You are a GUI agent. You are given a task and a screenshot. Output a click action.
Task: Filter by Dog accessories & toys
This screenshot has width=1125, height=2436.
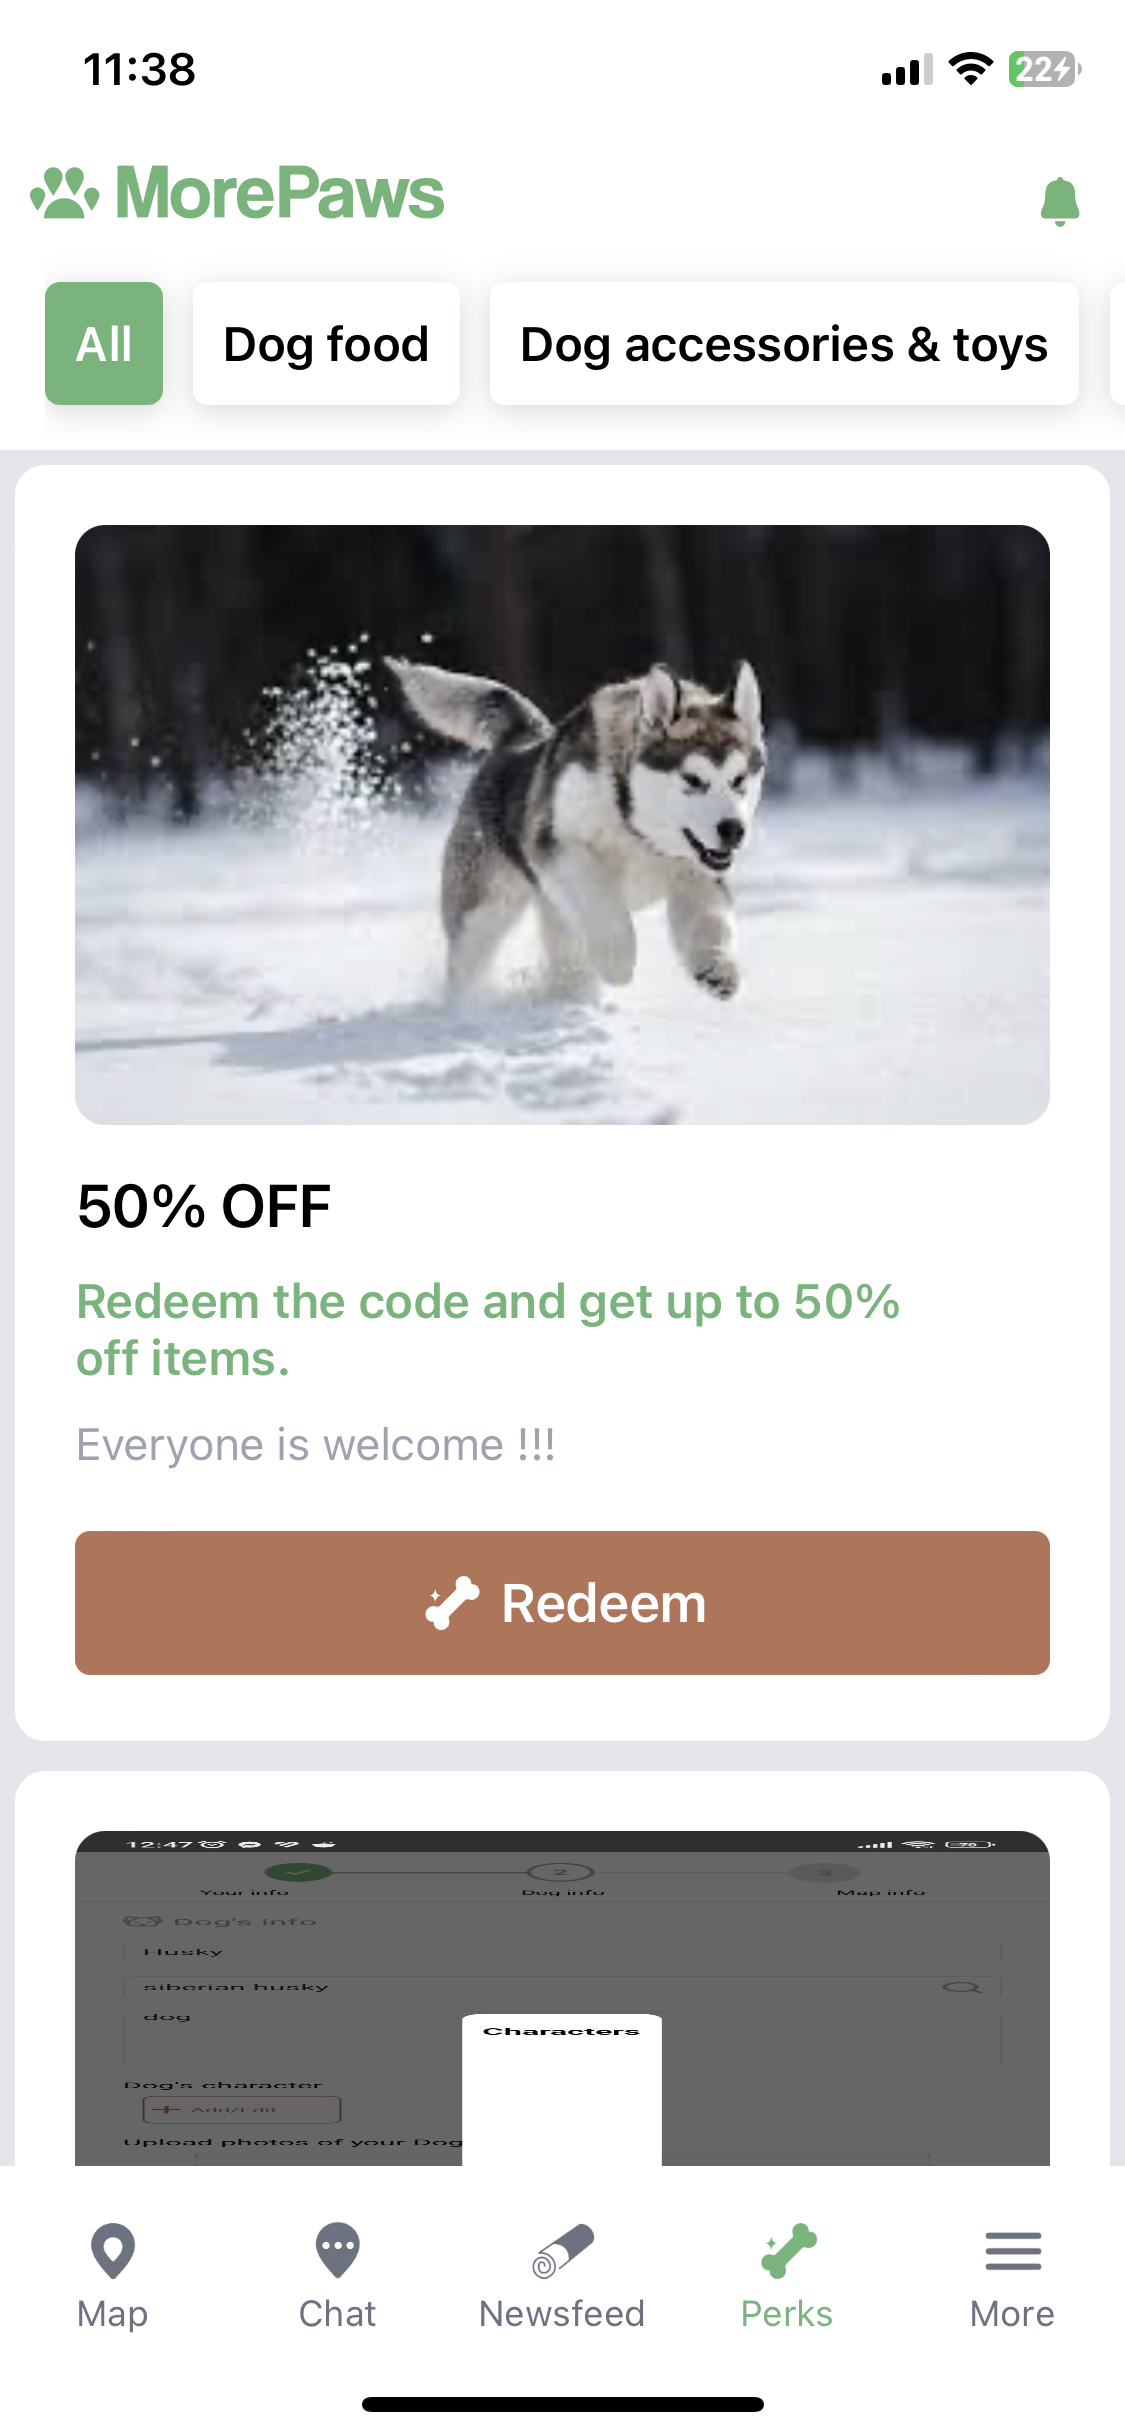click(784, 343)
